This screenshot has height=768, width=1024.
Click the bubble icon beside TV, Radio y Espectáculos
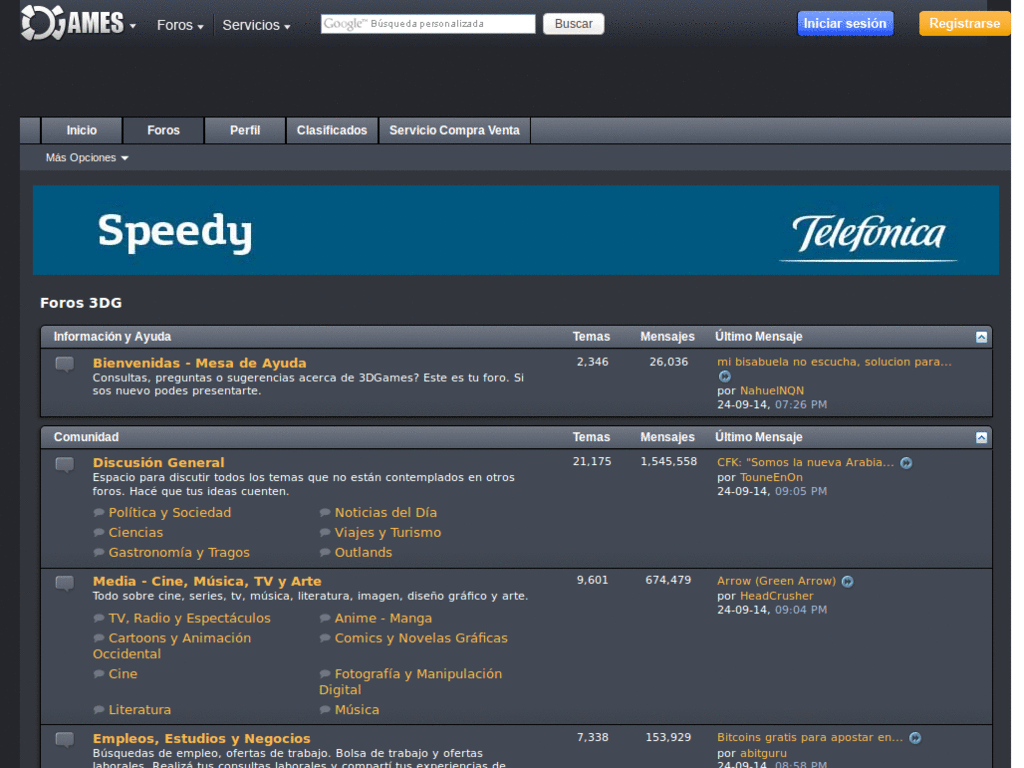click(x=99, y=618)
